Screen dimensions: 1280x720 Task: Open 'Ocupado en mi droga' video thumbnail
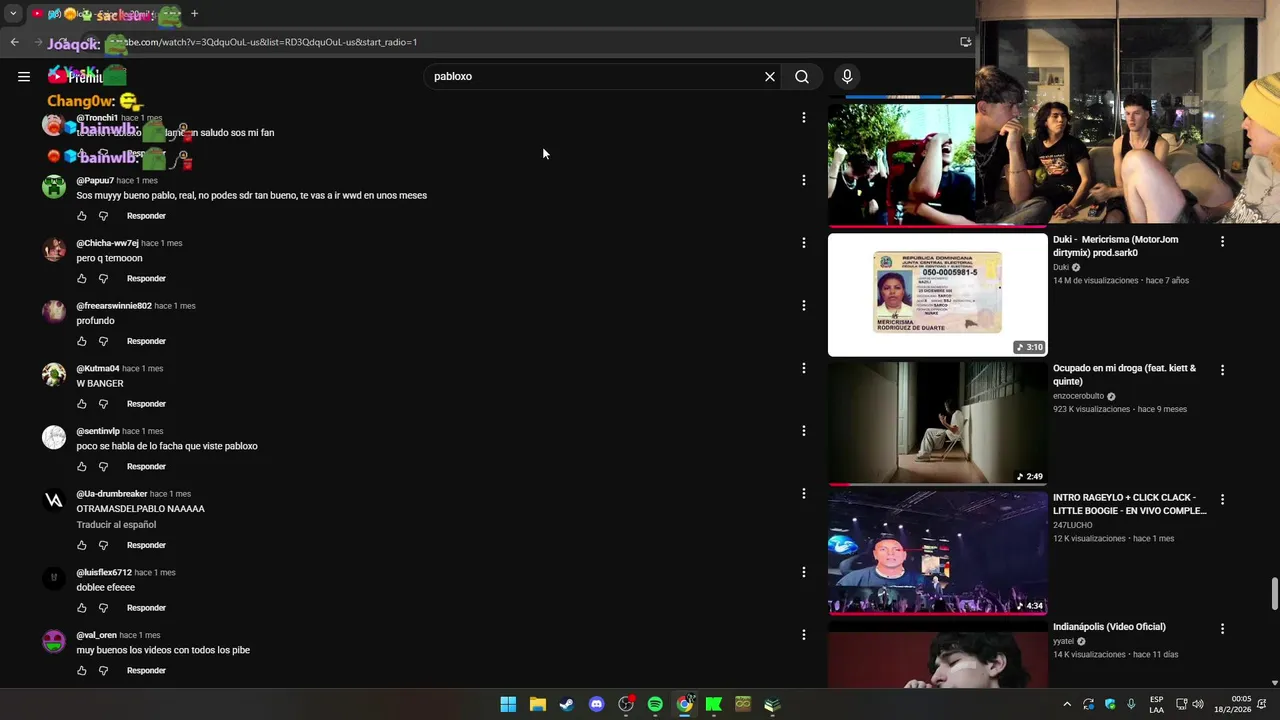(937, 424)
